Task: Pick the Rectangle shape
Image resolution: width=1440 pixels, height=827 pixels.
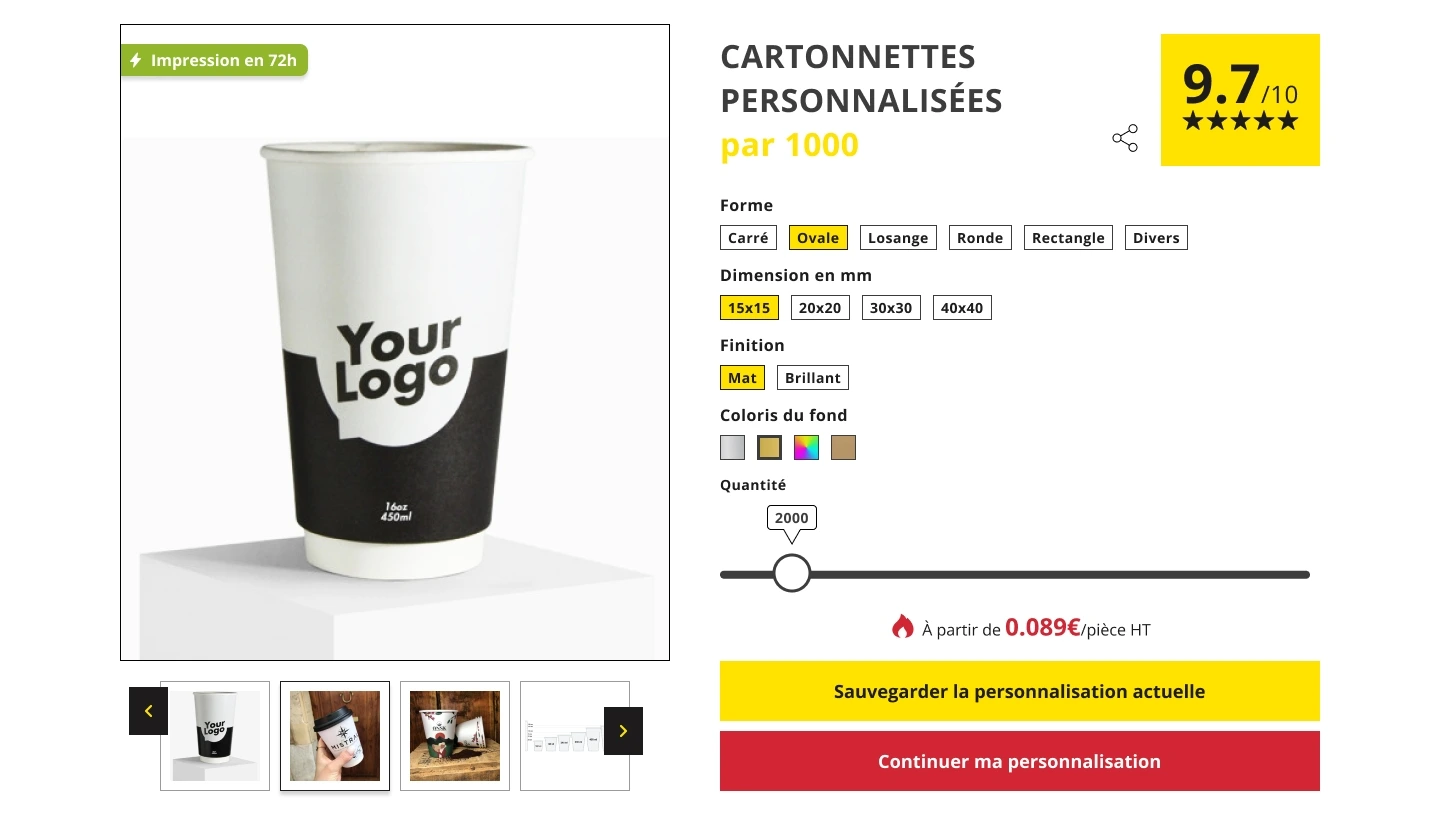Action: (1068, 238)
